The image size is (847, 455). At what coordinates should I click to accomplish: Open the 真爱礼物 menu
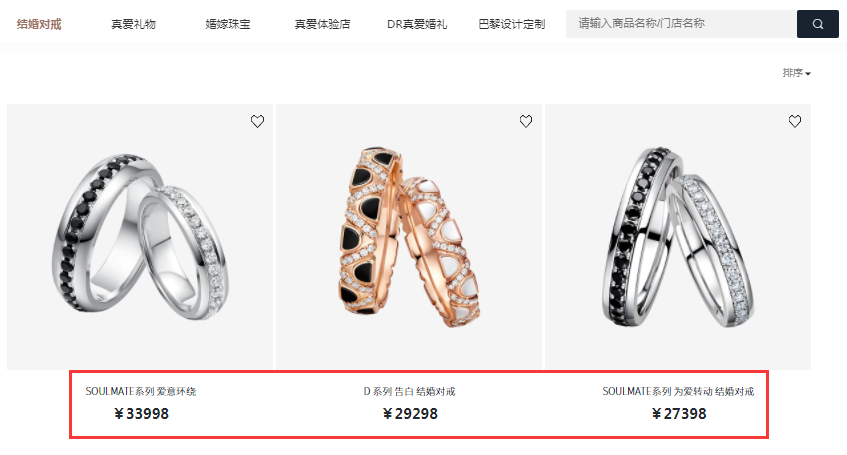(133, 24)
